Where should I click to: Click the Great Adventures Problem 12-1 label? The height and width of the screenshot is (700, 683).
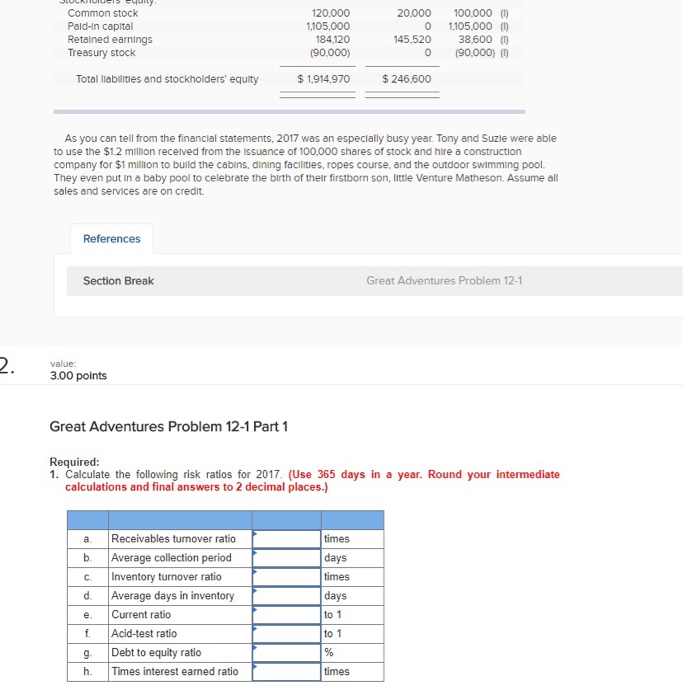click(444, 281)
